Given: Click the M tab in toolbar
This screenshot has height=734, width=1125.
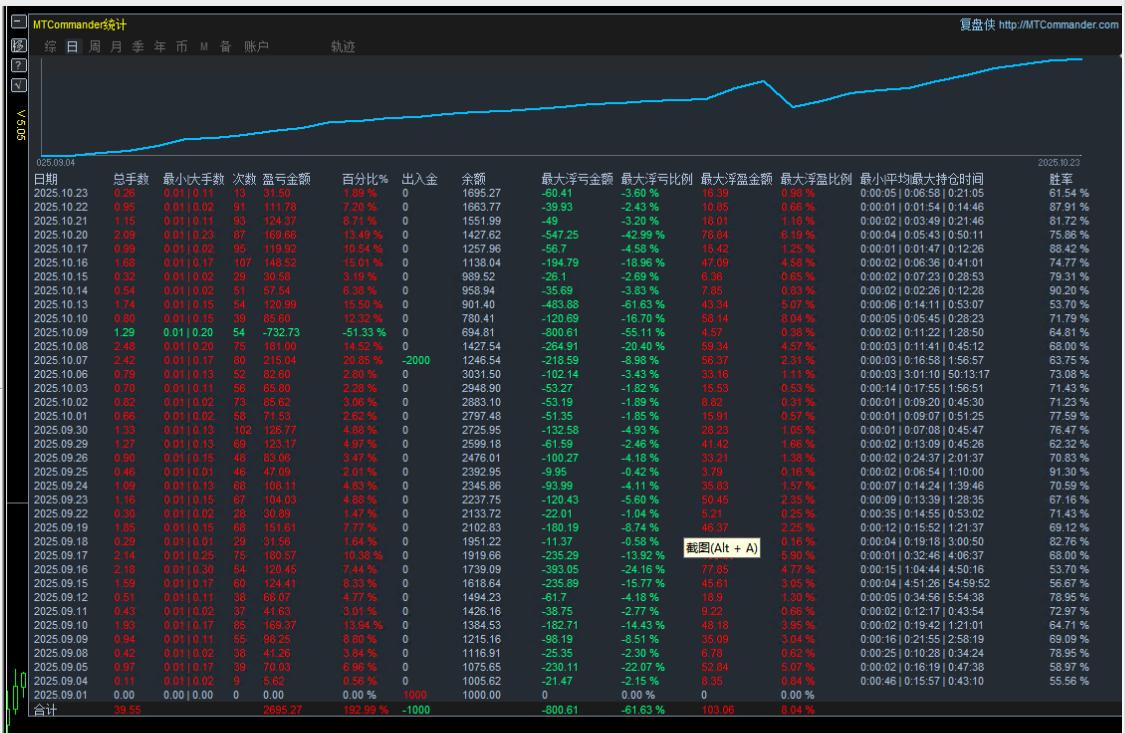Looking at the screenshot, I should (x=204, y=47).
